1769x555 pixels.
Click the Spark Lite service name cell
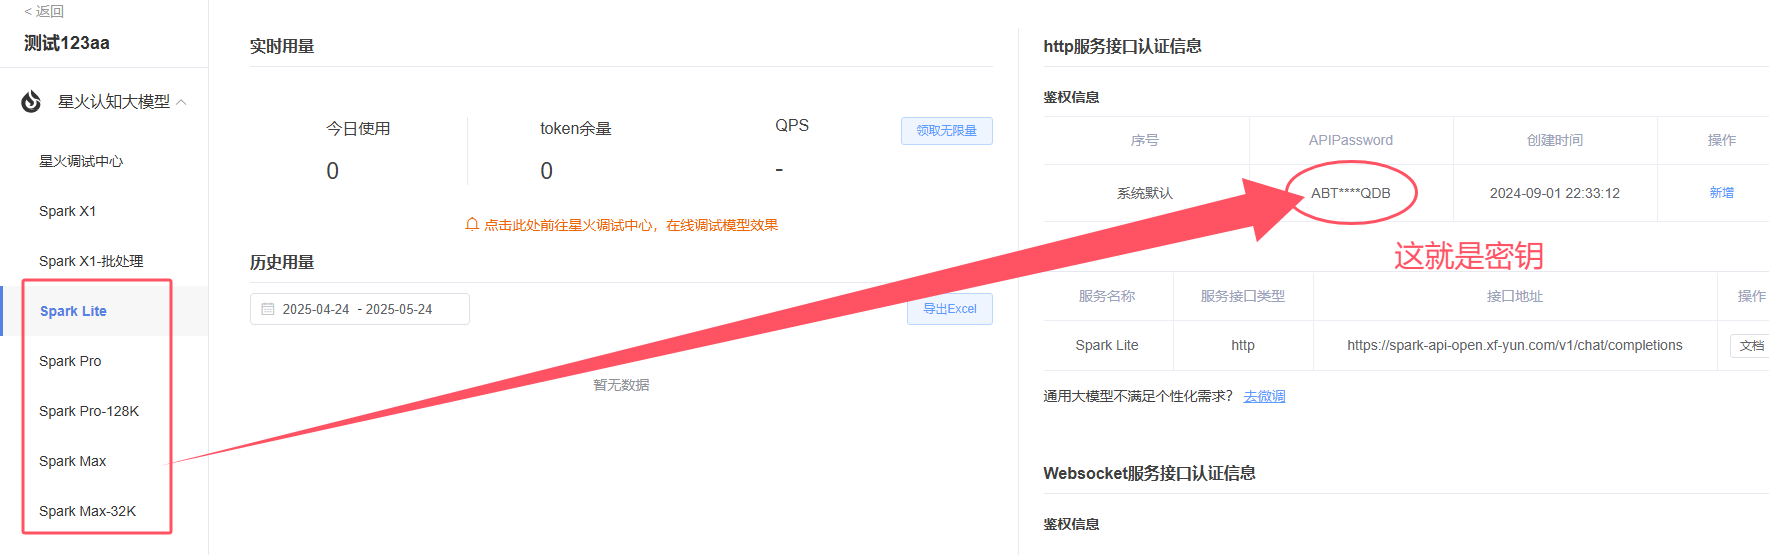coord(1107,345)
